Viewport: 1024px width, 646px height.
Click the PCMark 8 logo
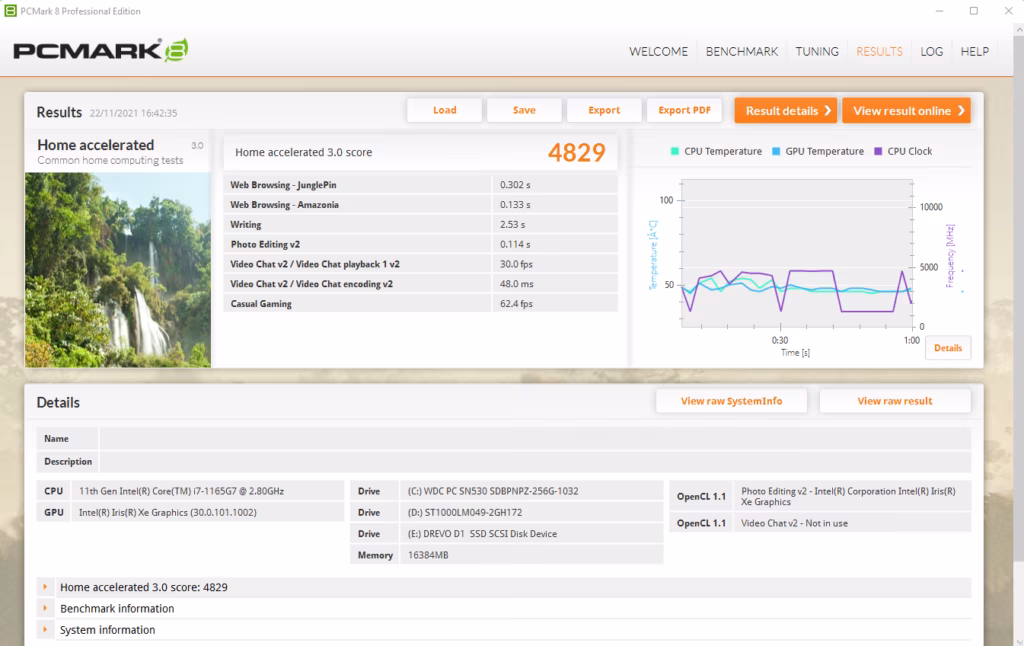[101, 50]
